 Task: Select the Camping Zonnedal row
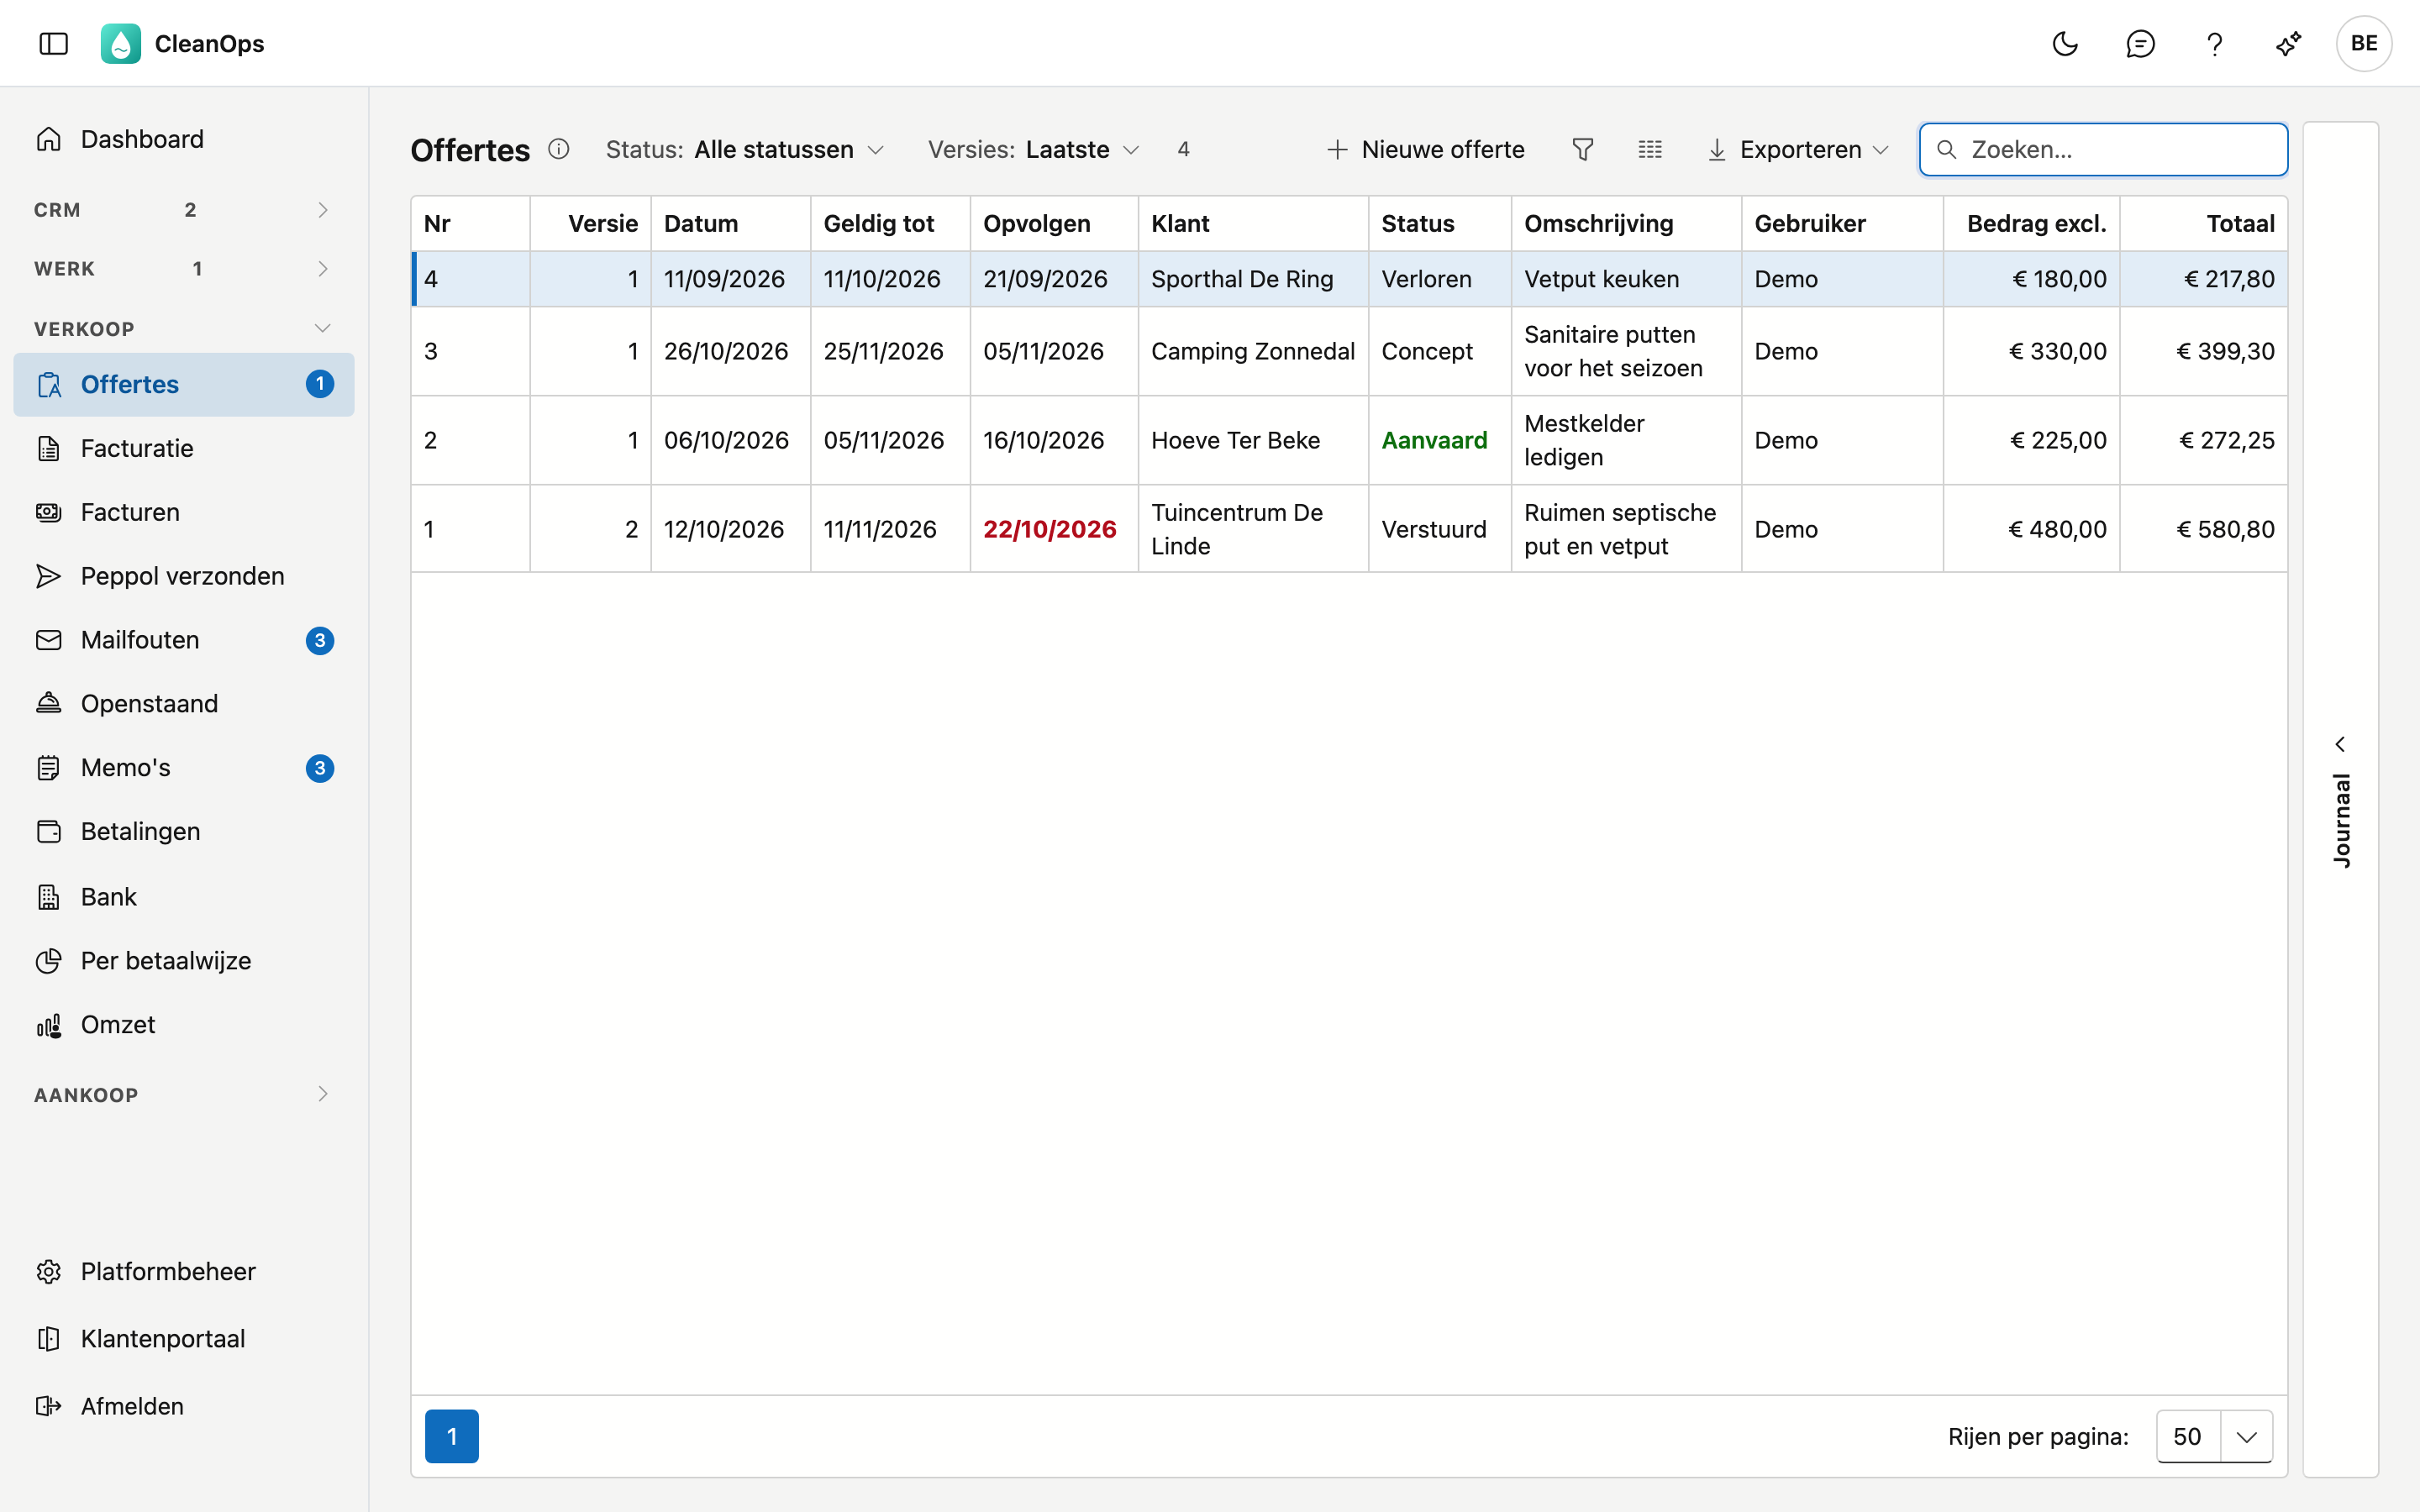click(x=1349, y=351)
